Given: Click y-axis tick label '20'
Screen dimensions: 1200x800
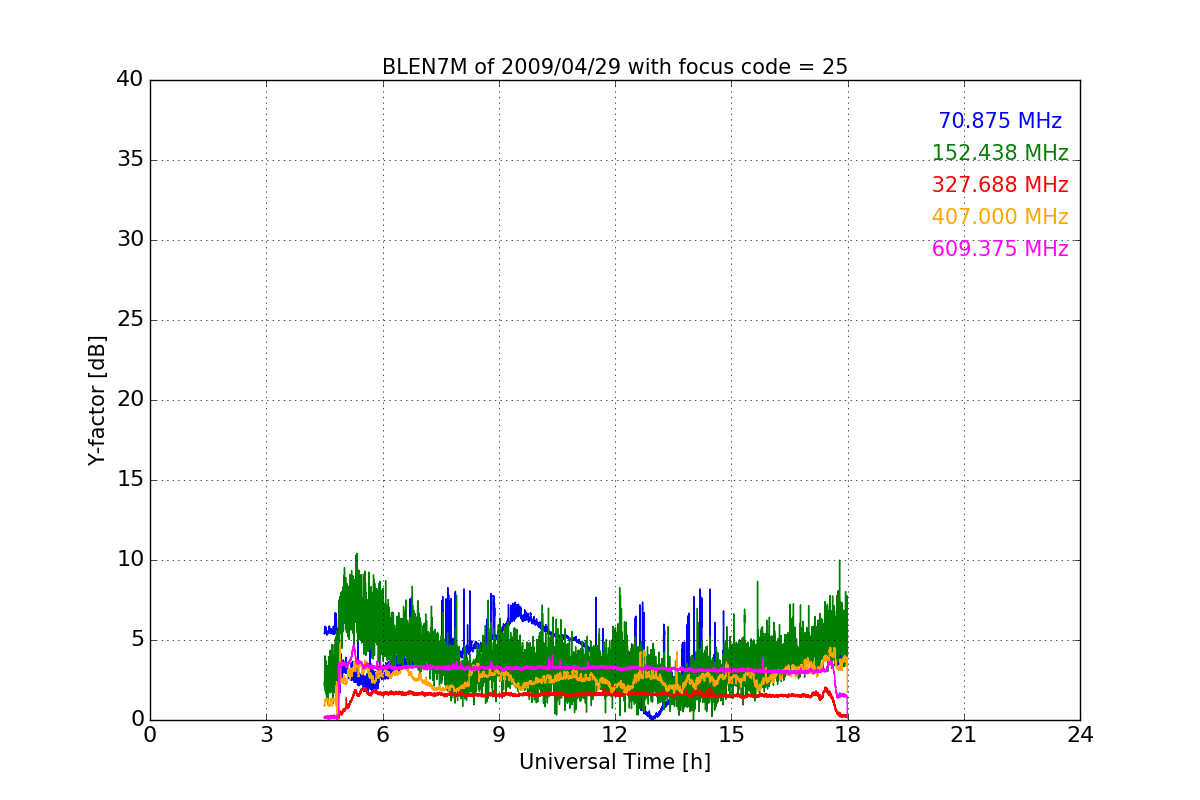Looking at the screenshot, I should pyautogui.click(x=130, y=400).
